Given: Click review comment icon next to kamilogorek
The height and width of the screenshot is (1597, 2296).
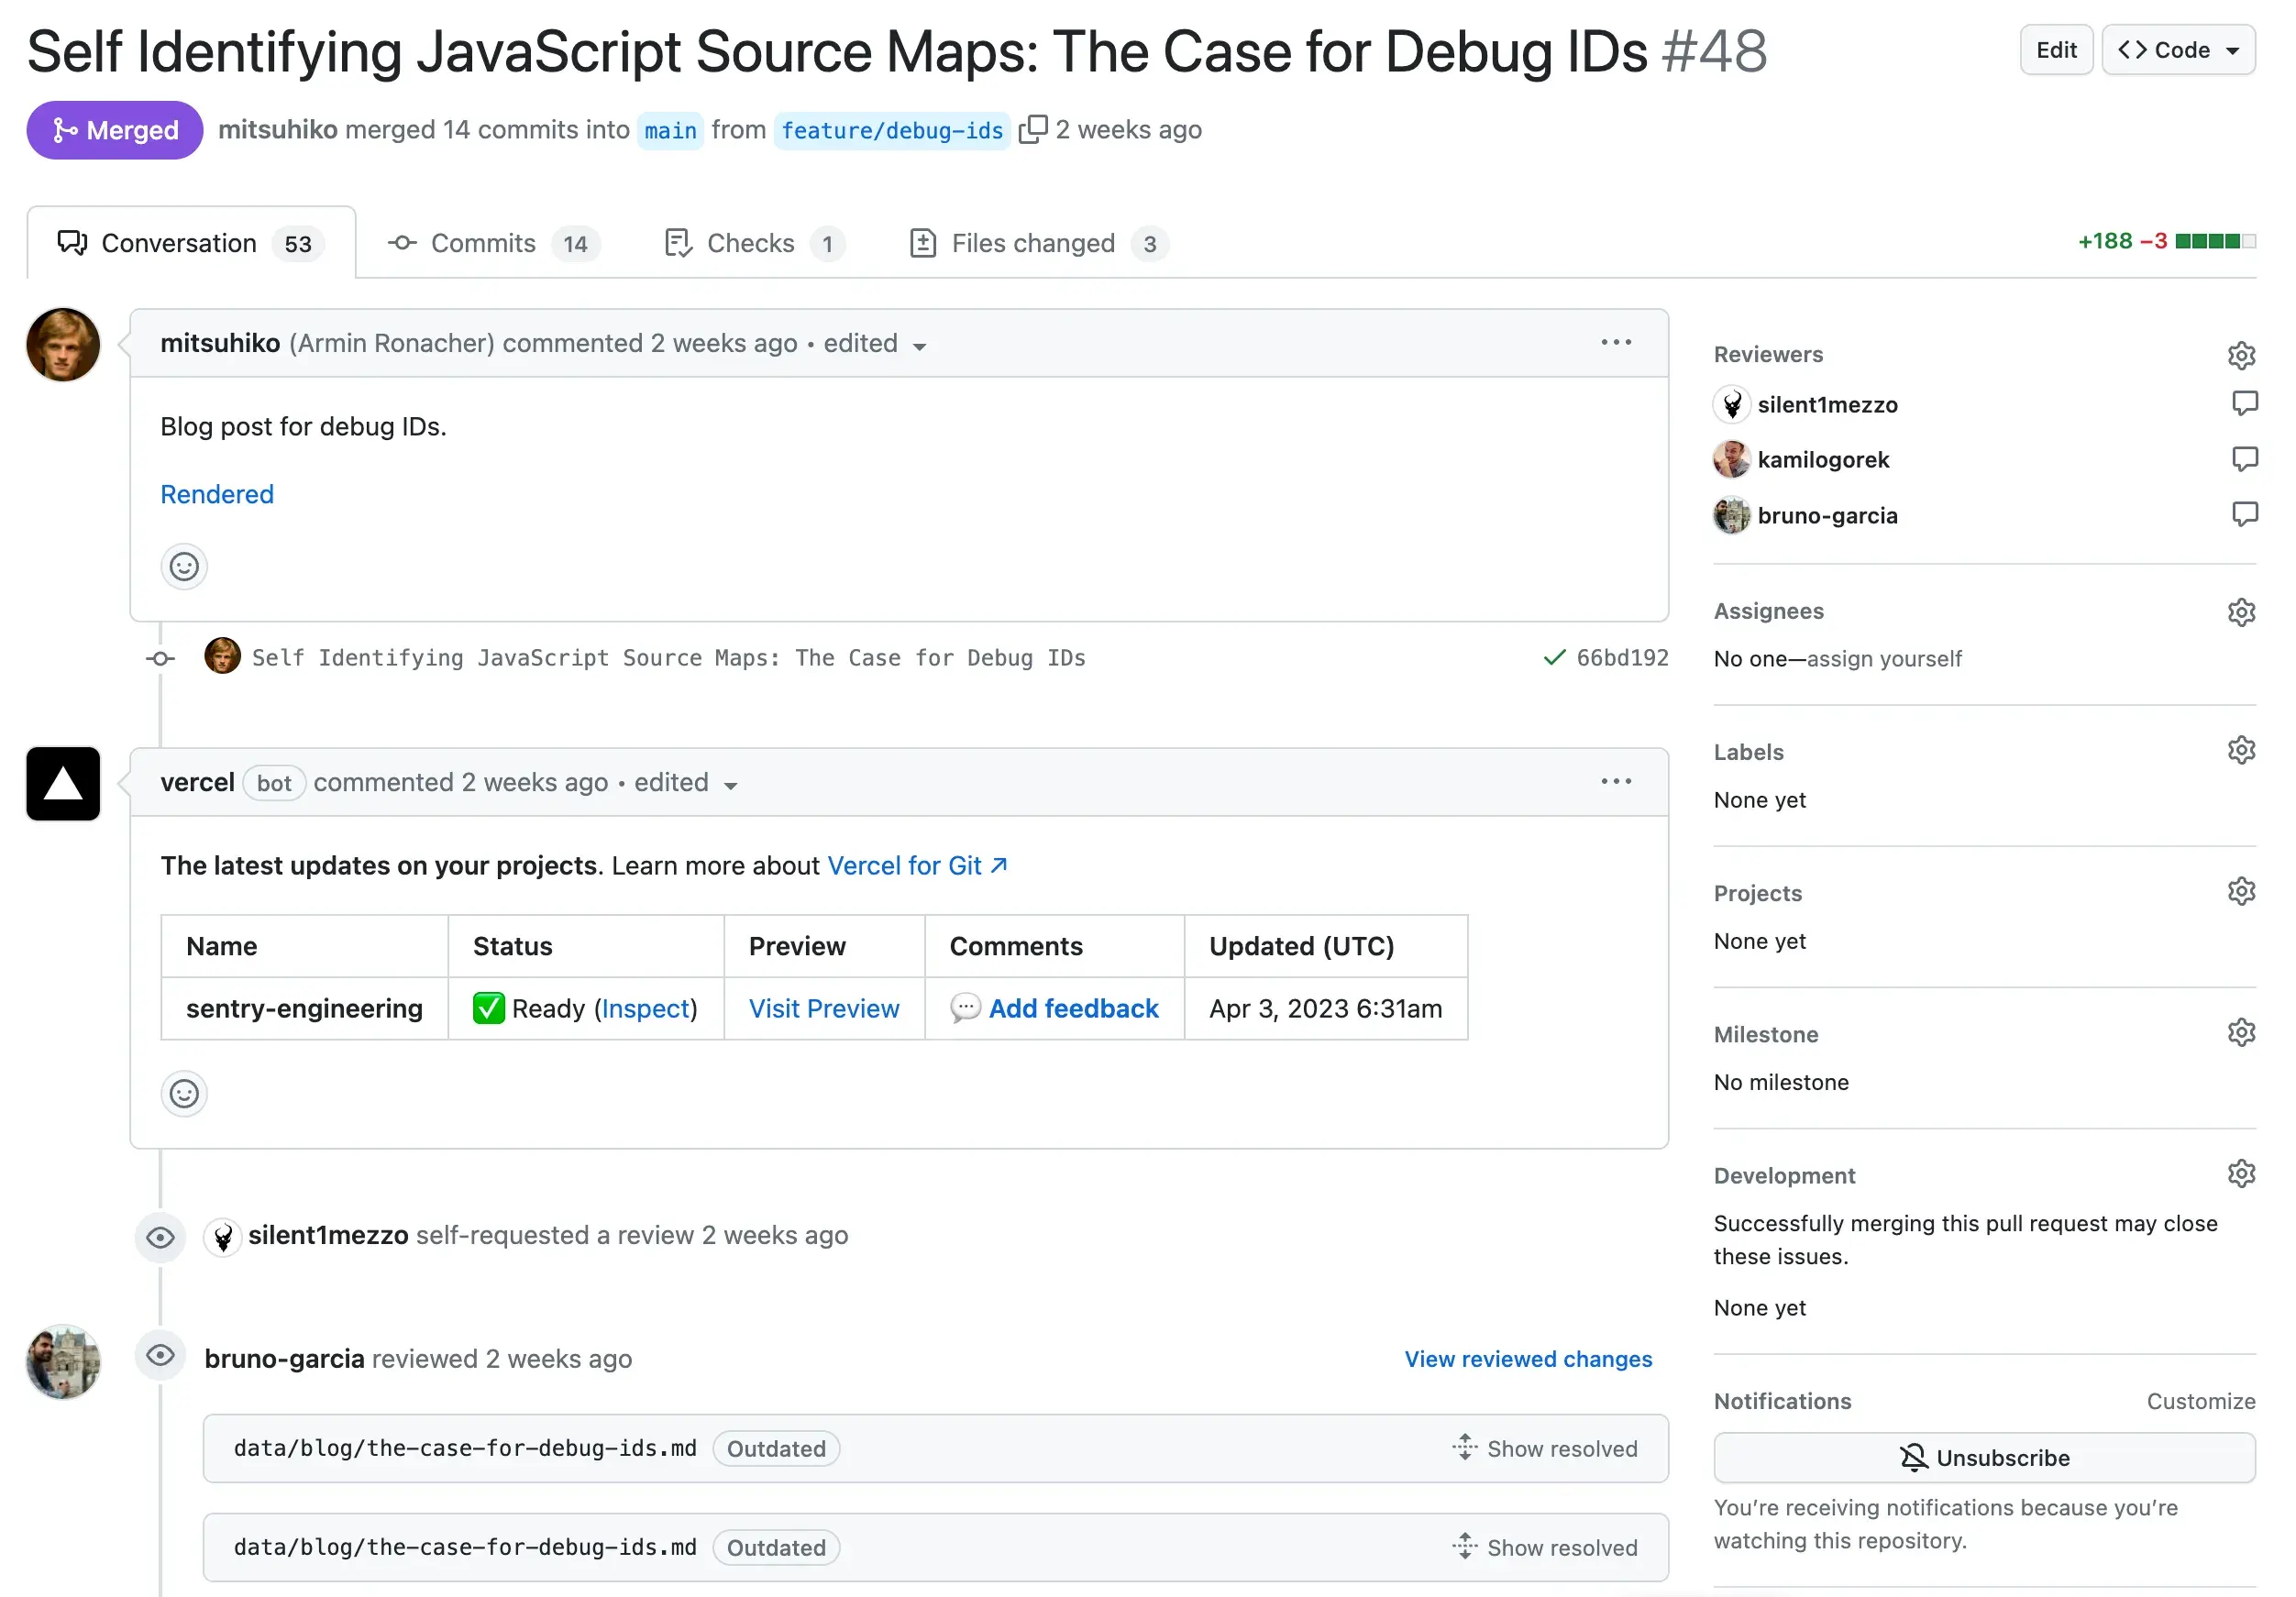Looking at the screenshot, I should (2243, 459).
